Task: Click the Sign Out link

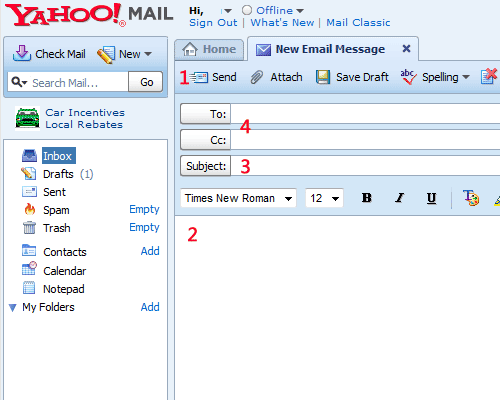Action: (213, 23)
